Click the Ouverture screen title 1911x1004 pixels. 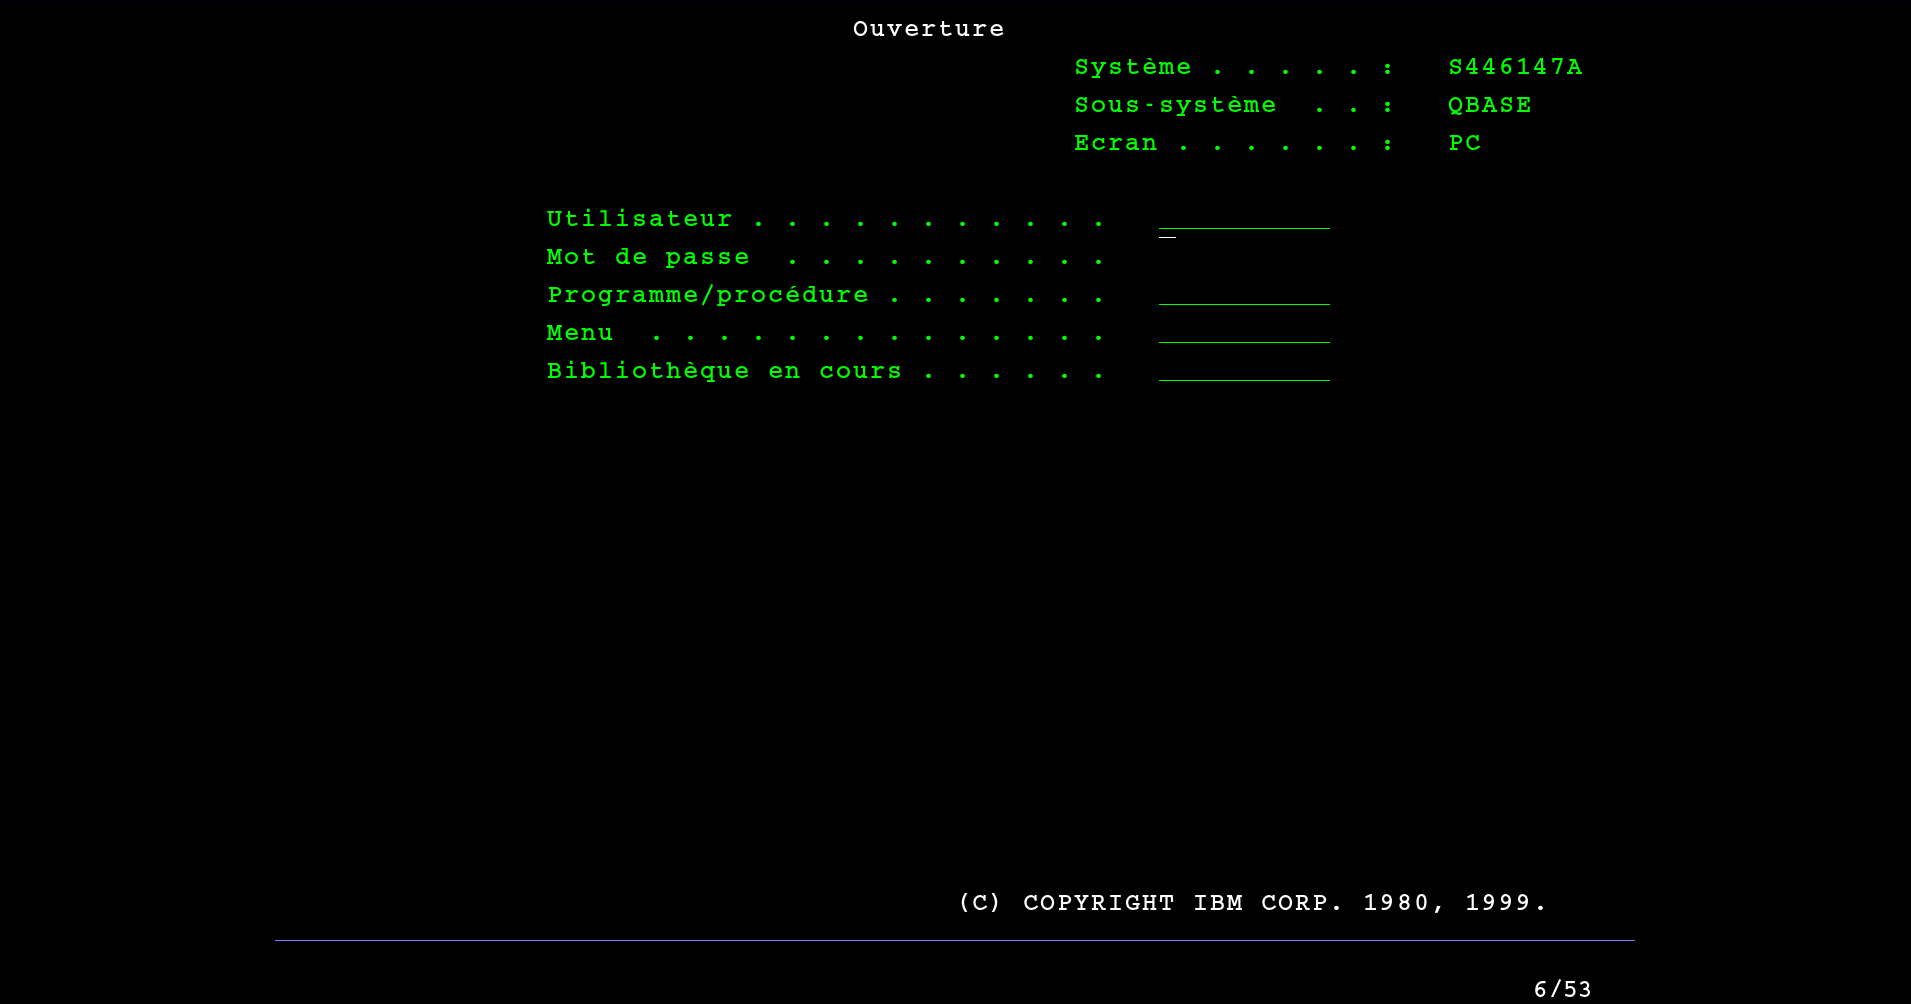[x=928, y=29]
